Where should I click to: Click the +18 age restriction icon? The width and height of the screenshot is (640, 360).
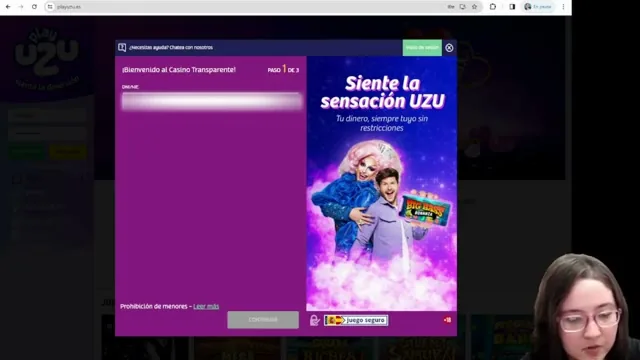447,320
